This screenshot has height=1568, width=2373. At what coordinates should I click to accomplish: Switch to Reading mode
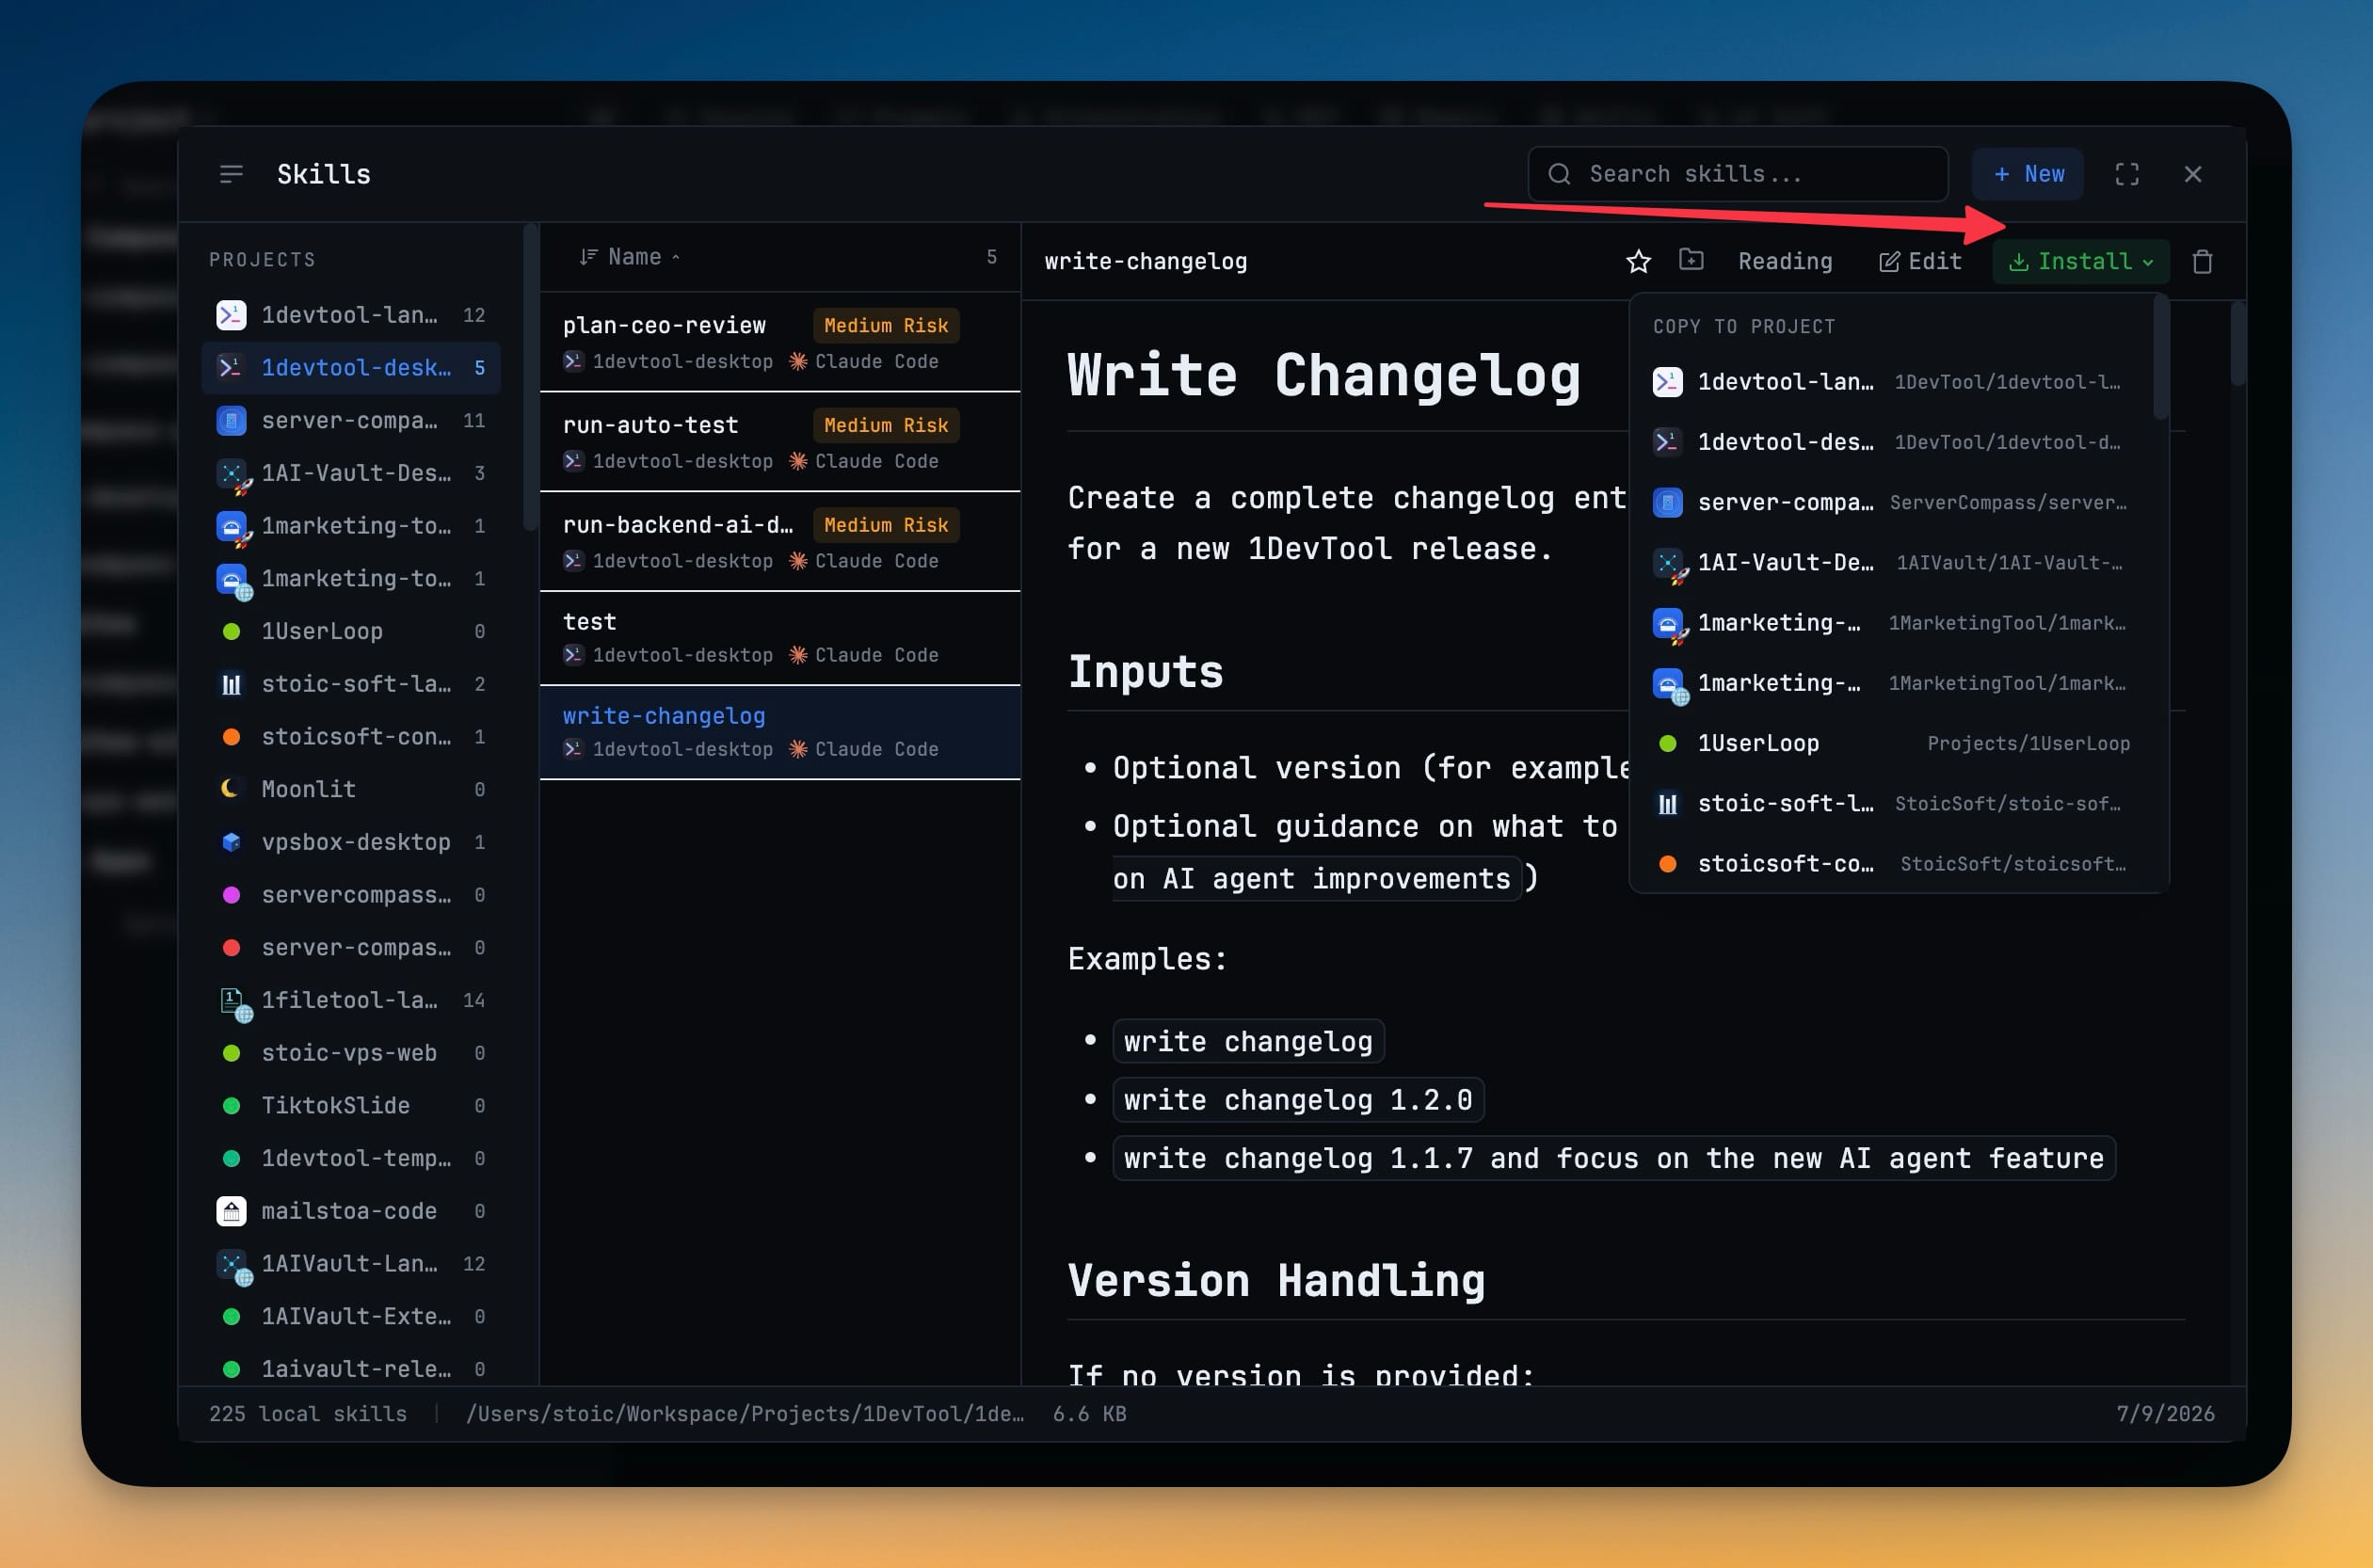point(1785,261)
